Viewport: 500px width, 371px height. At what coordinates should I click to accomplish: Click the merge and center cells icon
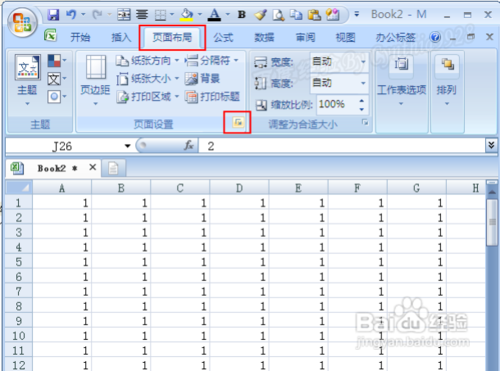124,15
